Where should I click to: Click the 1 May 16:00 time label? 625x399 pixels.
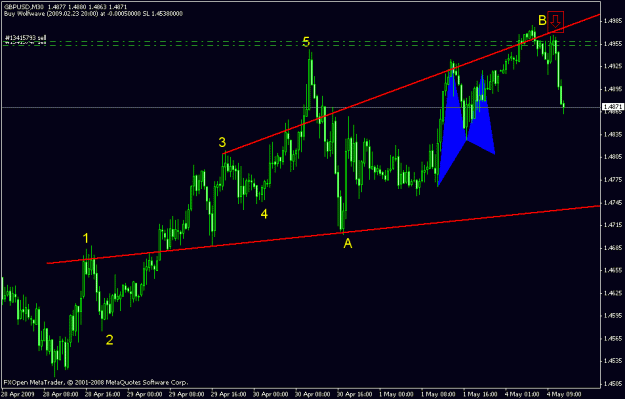tap(480, 394)
